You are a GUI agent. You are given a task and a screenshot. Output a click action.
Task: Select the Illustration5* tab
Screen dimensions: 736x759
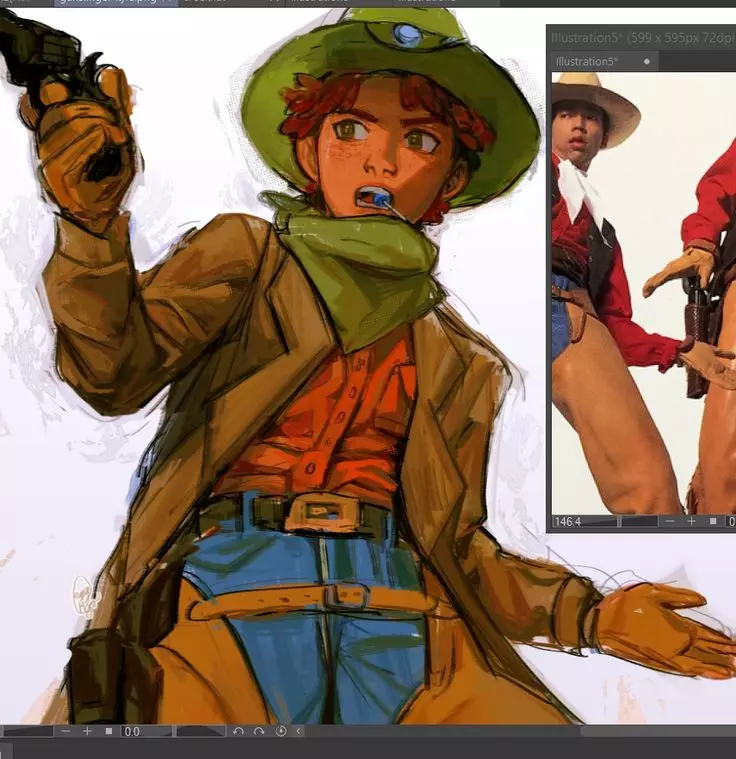pos(590,62)
